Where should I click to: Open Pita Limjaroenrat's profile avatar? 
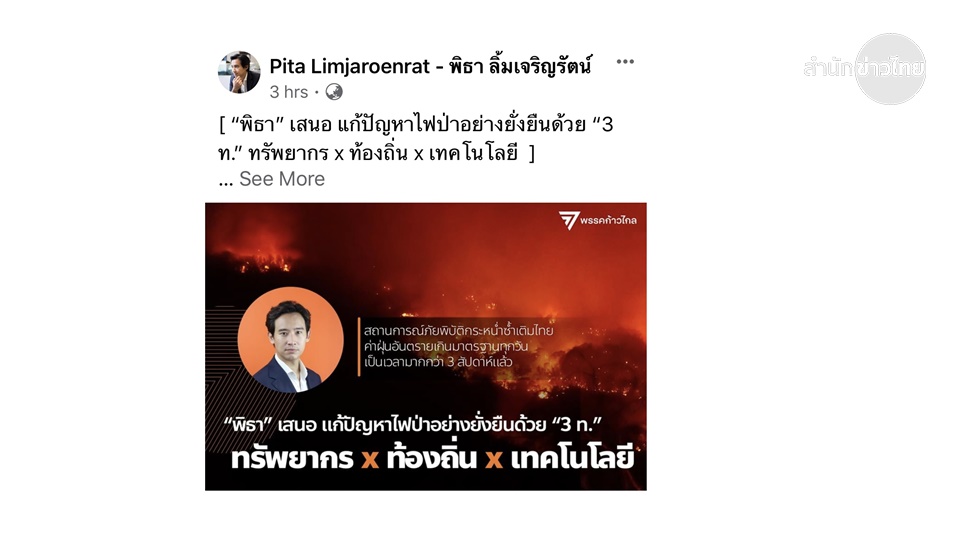click(x=239, y=72)
